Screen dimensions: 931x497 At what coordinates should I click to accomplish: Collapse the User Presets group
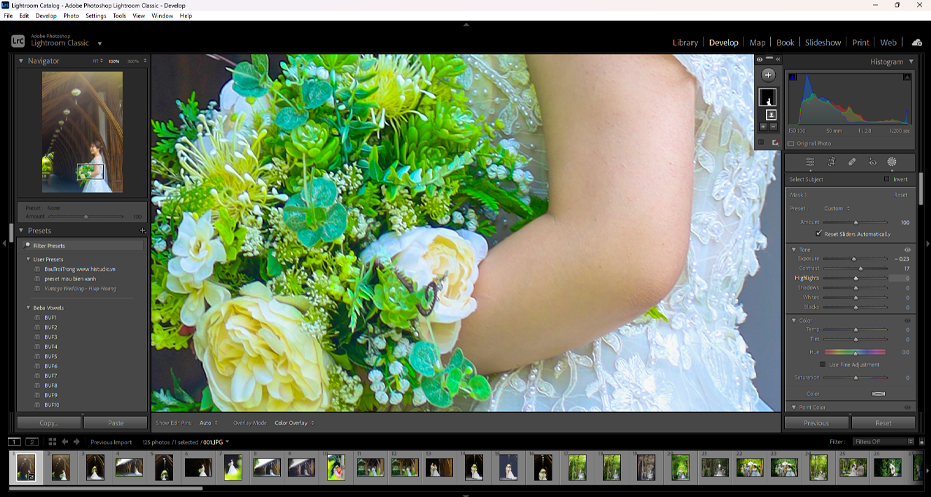tap(28, 259)
